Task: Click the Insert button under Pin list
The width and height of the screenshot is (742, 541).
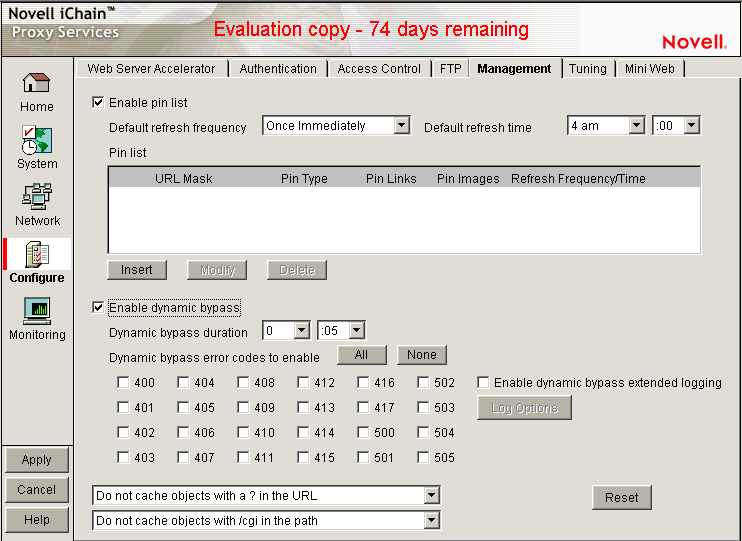Action: (x=137, y=270)
